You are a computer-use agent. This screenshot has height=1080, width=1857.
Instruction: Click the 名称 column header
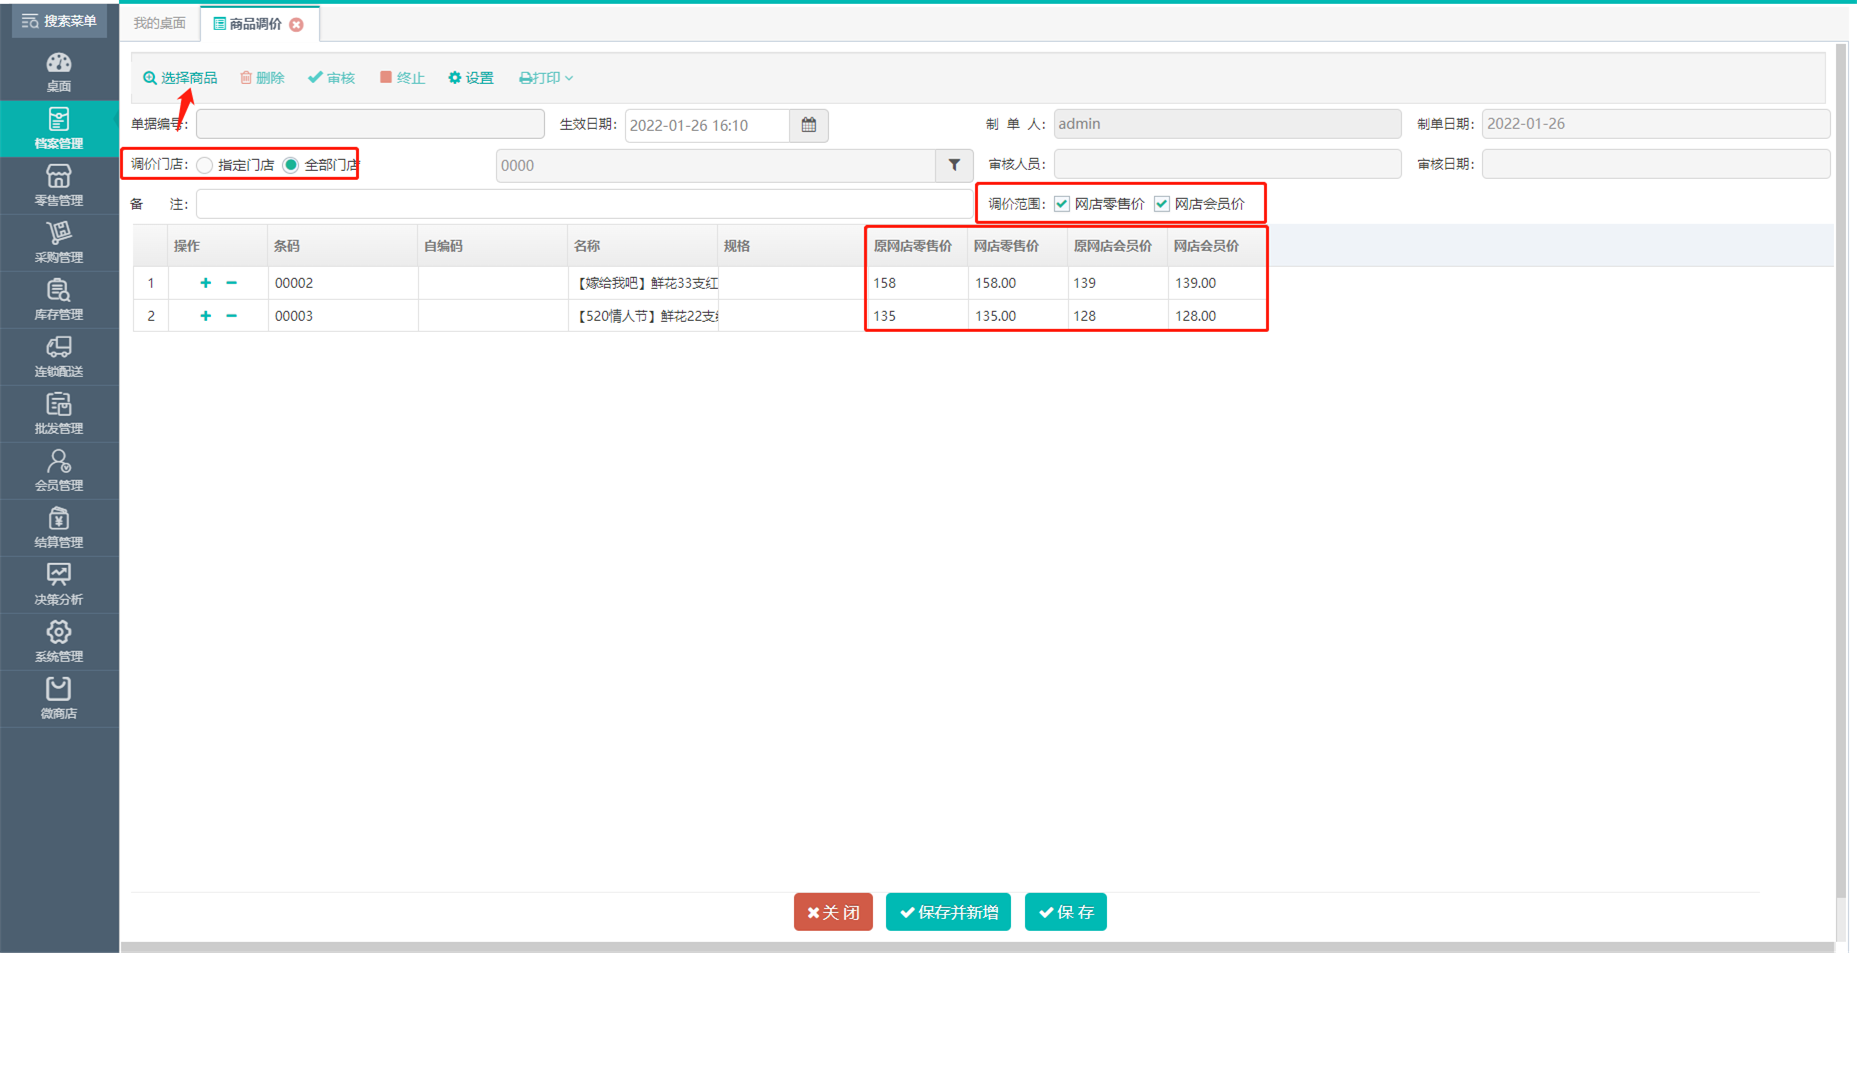pyautogui.click(x=643, y=246)
